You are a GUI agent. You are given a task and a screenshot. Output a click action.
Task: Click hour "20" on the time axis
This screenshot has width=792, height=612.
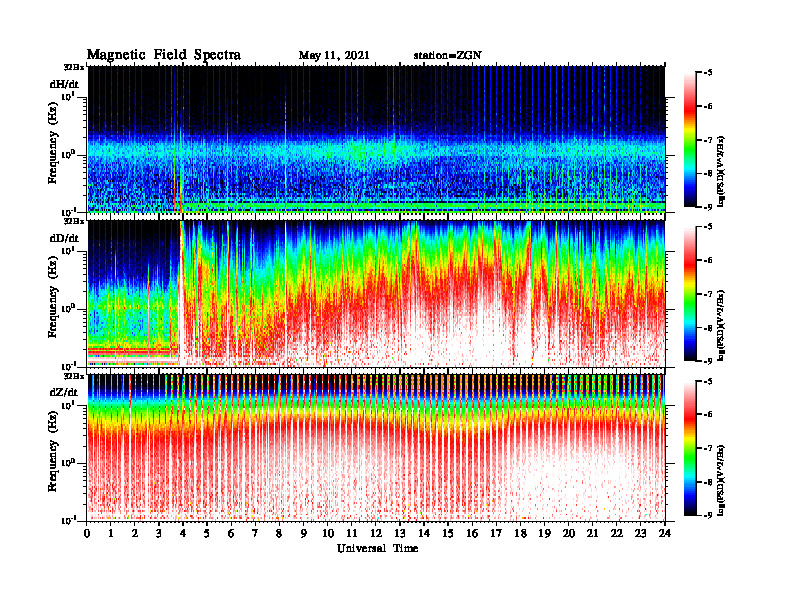569,534
